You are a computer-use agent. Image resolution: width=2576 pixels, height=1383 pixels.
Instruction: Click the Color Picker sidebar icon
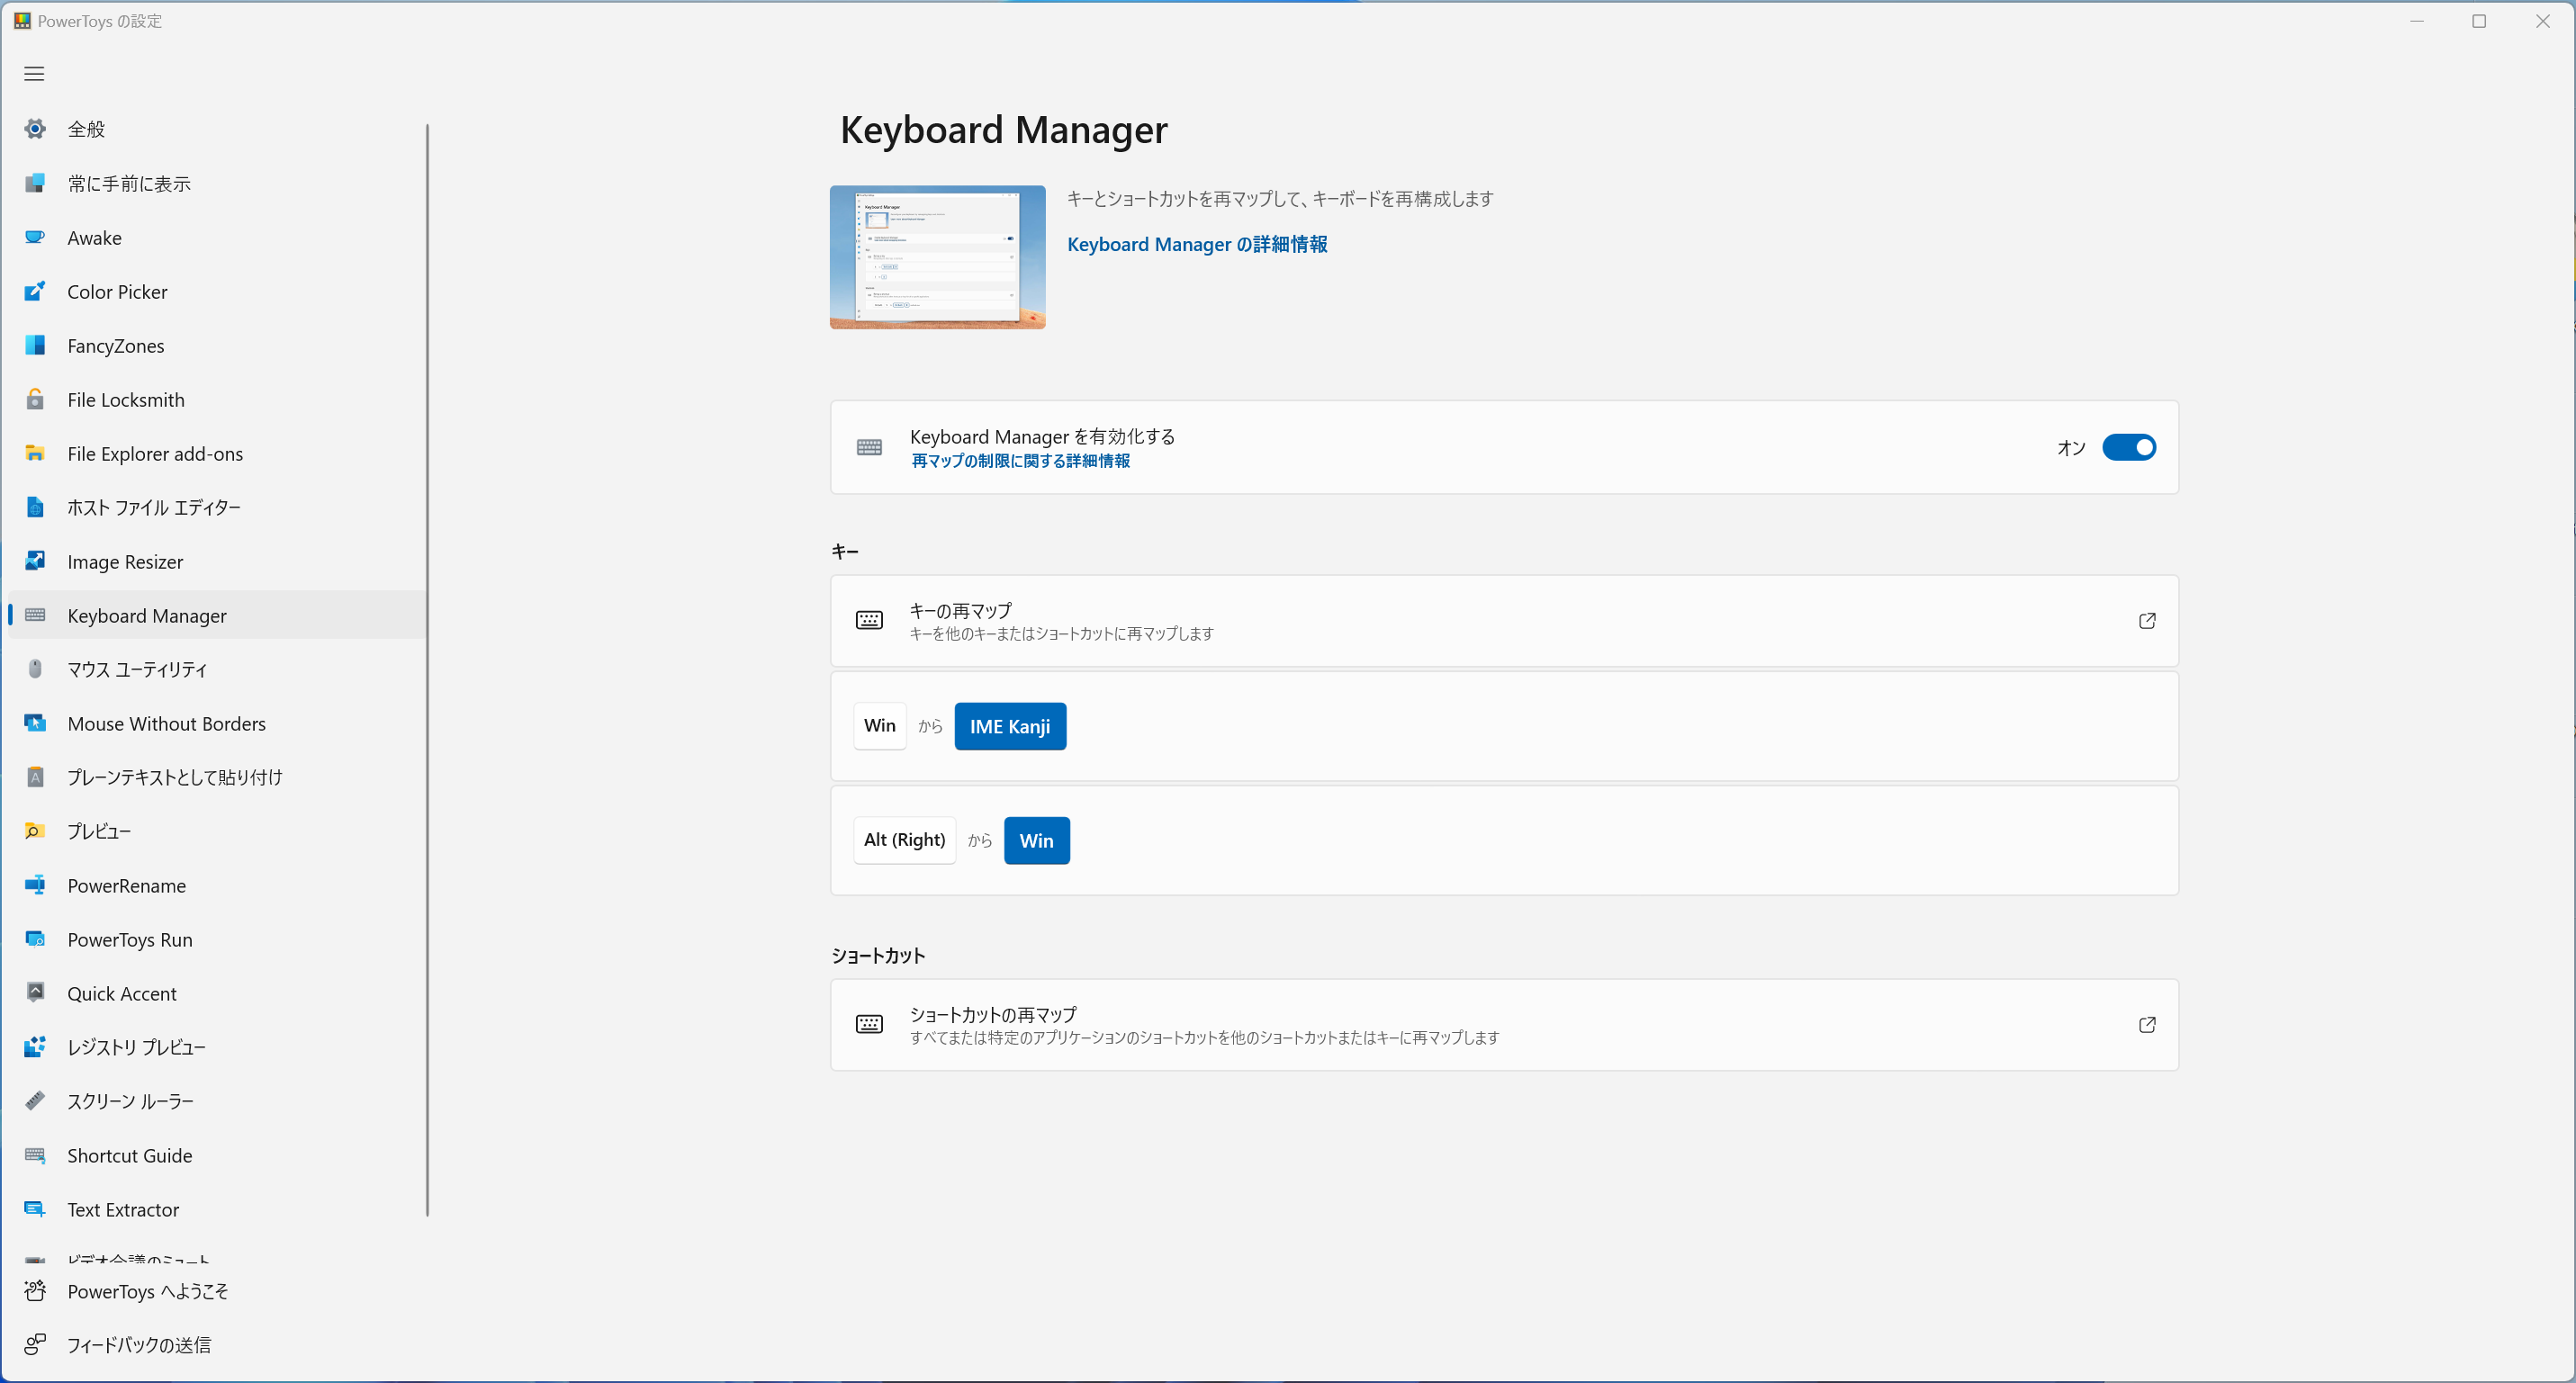tap(35, 291)
